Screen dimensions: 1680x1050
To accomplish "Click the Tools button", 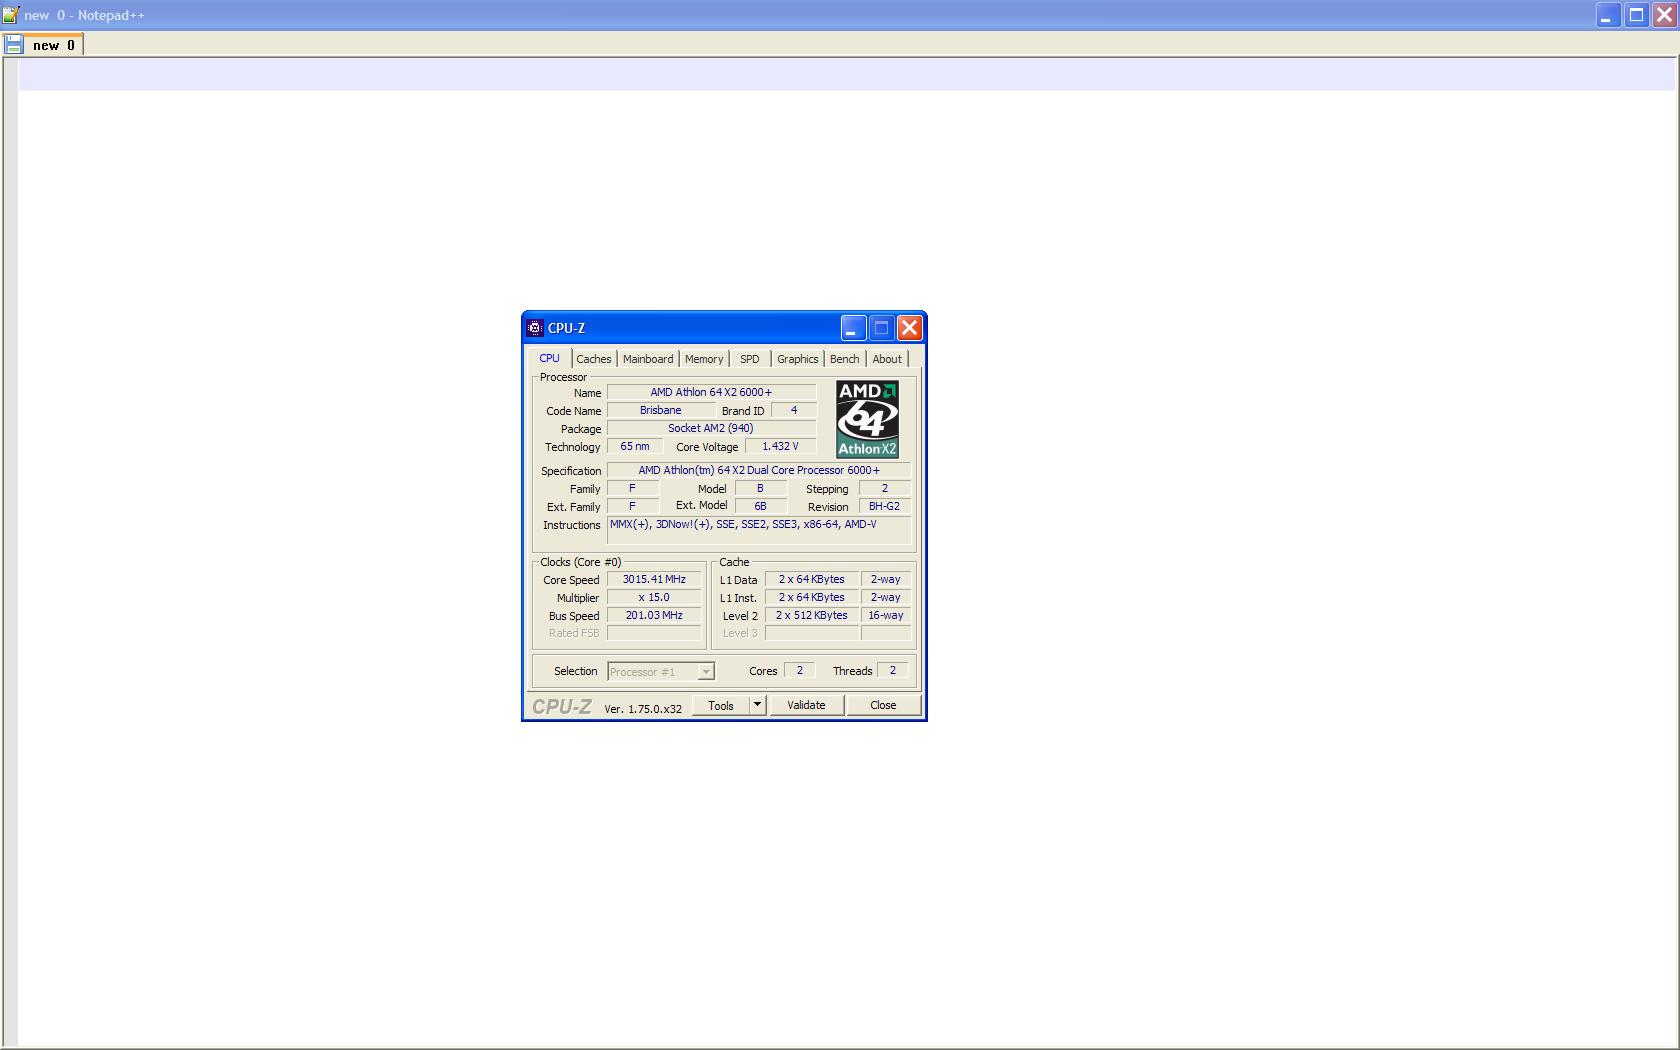I will (721, 705).
